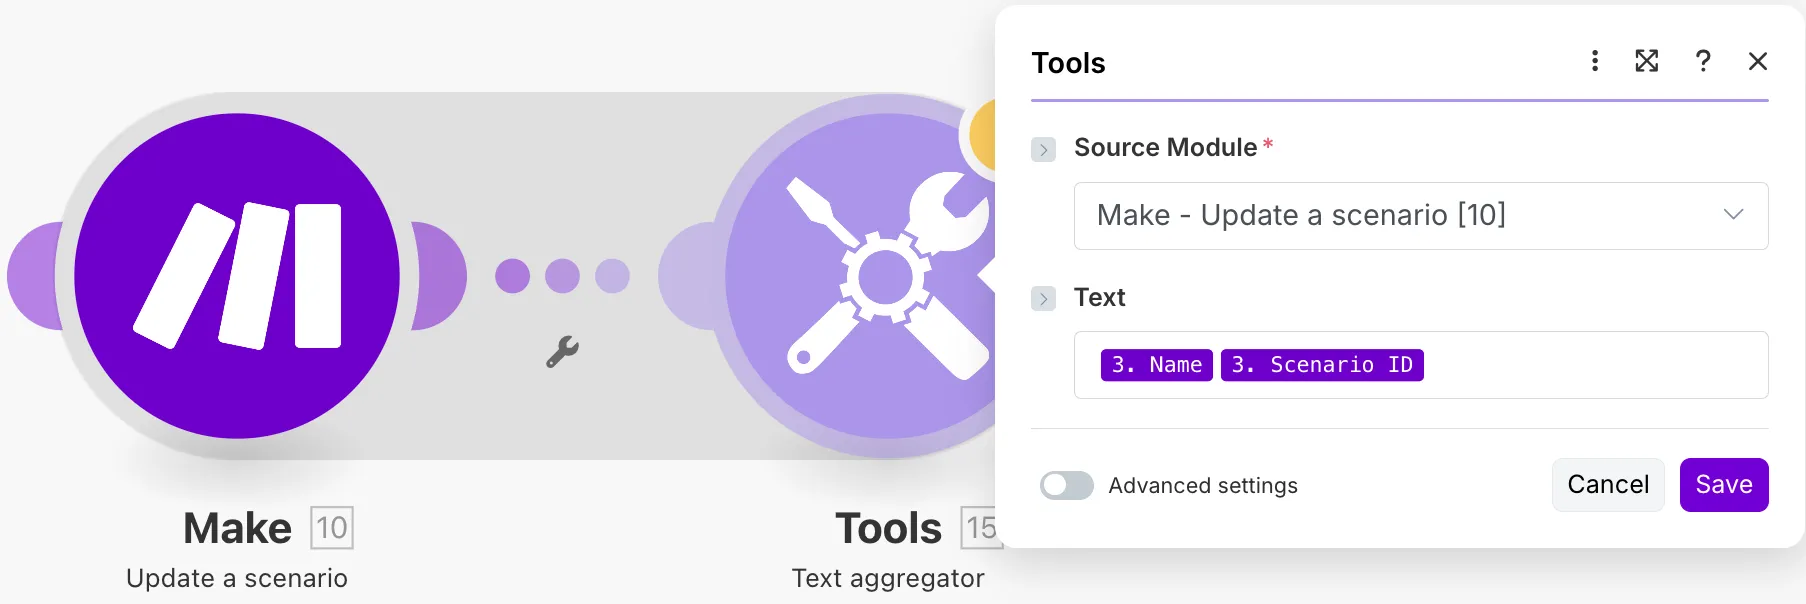Open the Make Update a scenario module
1806x604 pixels.
point(237,276)
